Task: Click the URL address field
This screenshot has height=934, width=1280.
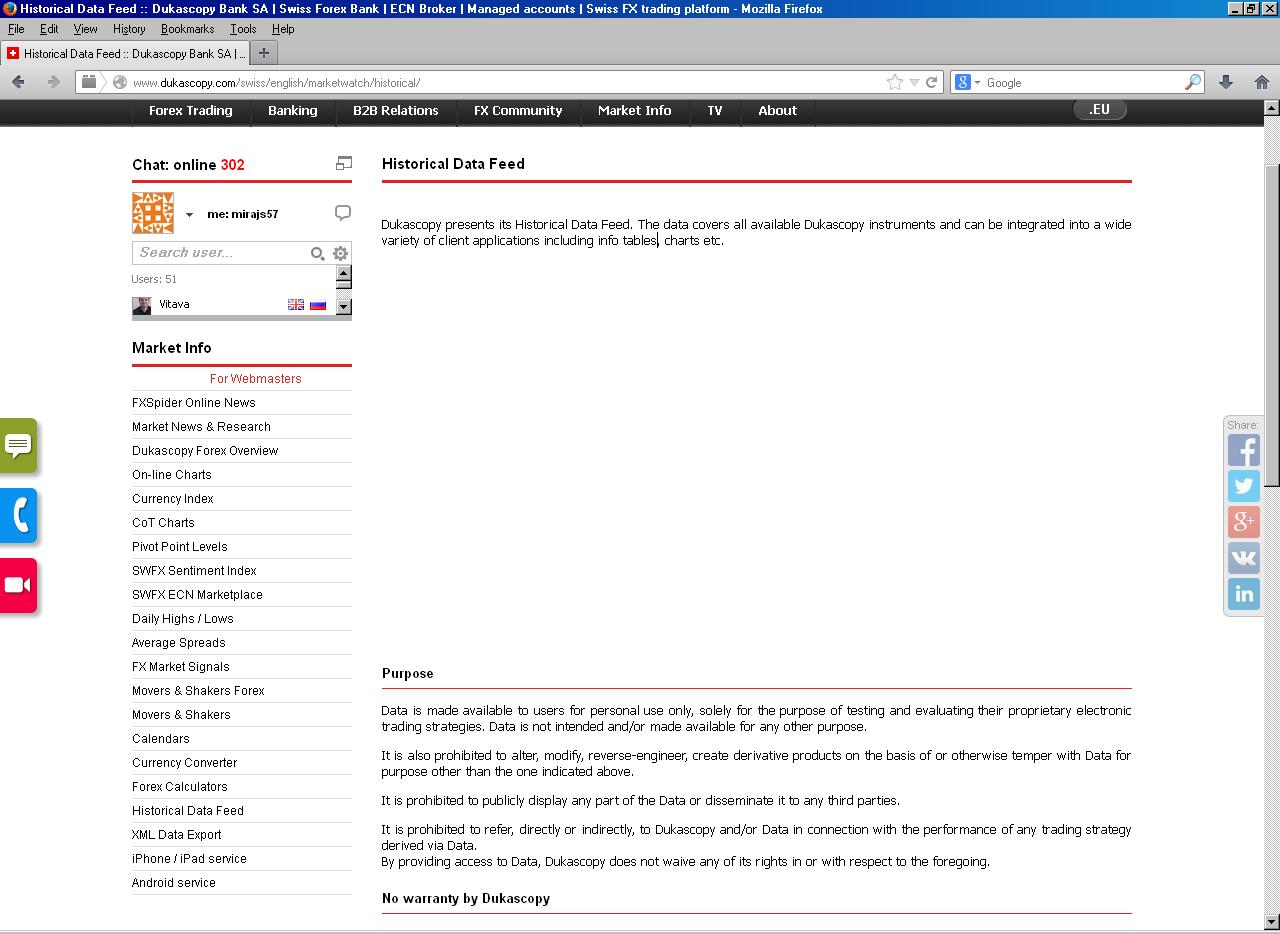Action: 506,82
